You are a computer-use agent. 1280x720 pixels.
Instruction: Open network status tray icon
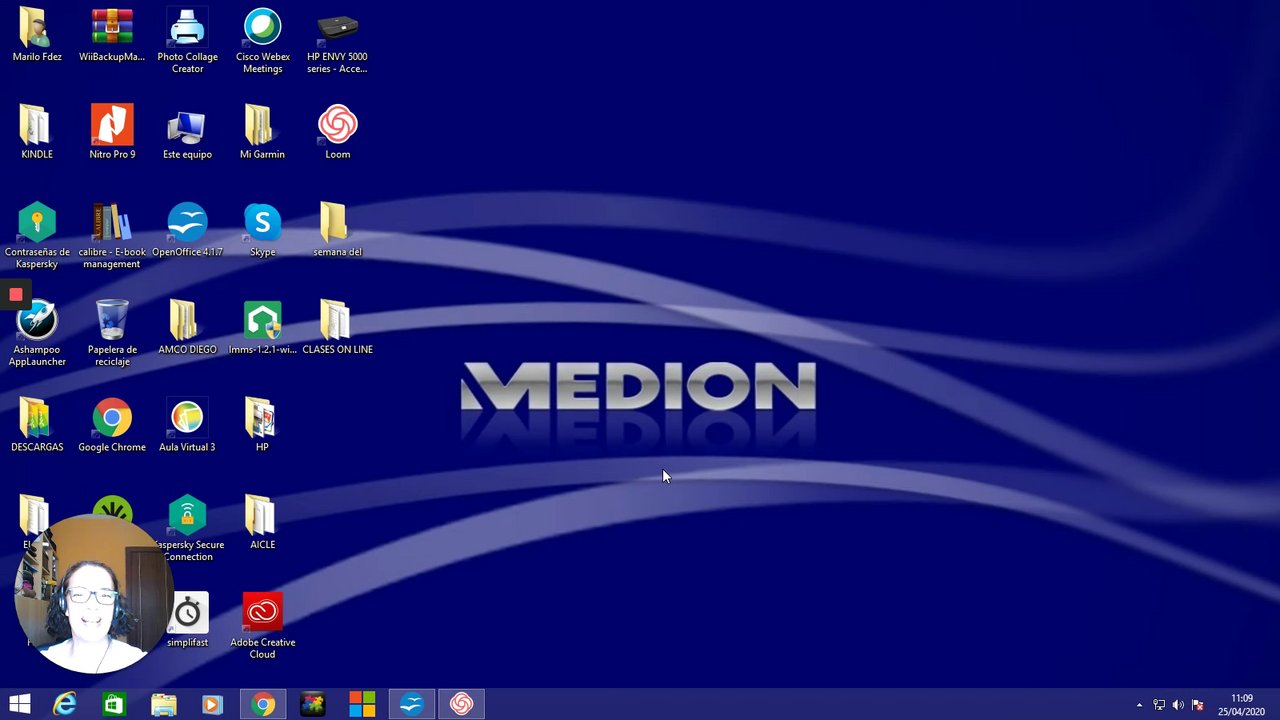(1159, 705)
